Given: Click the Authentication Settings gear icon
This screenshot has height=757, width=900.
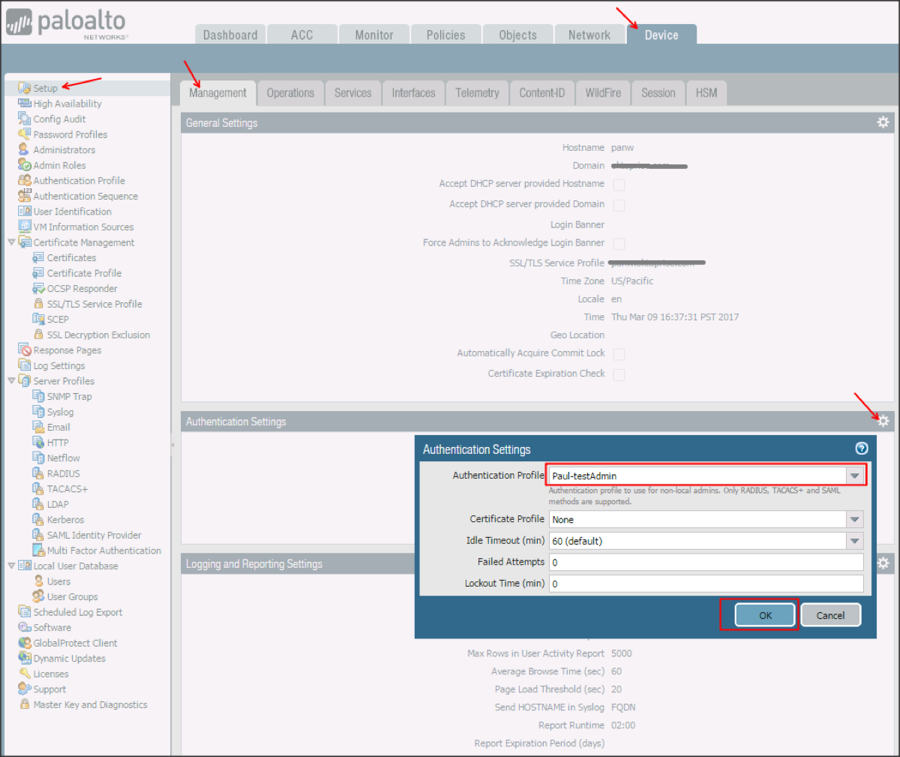Looking at the screenshot, I should tap(882, 422).
